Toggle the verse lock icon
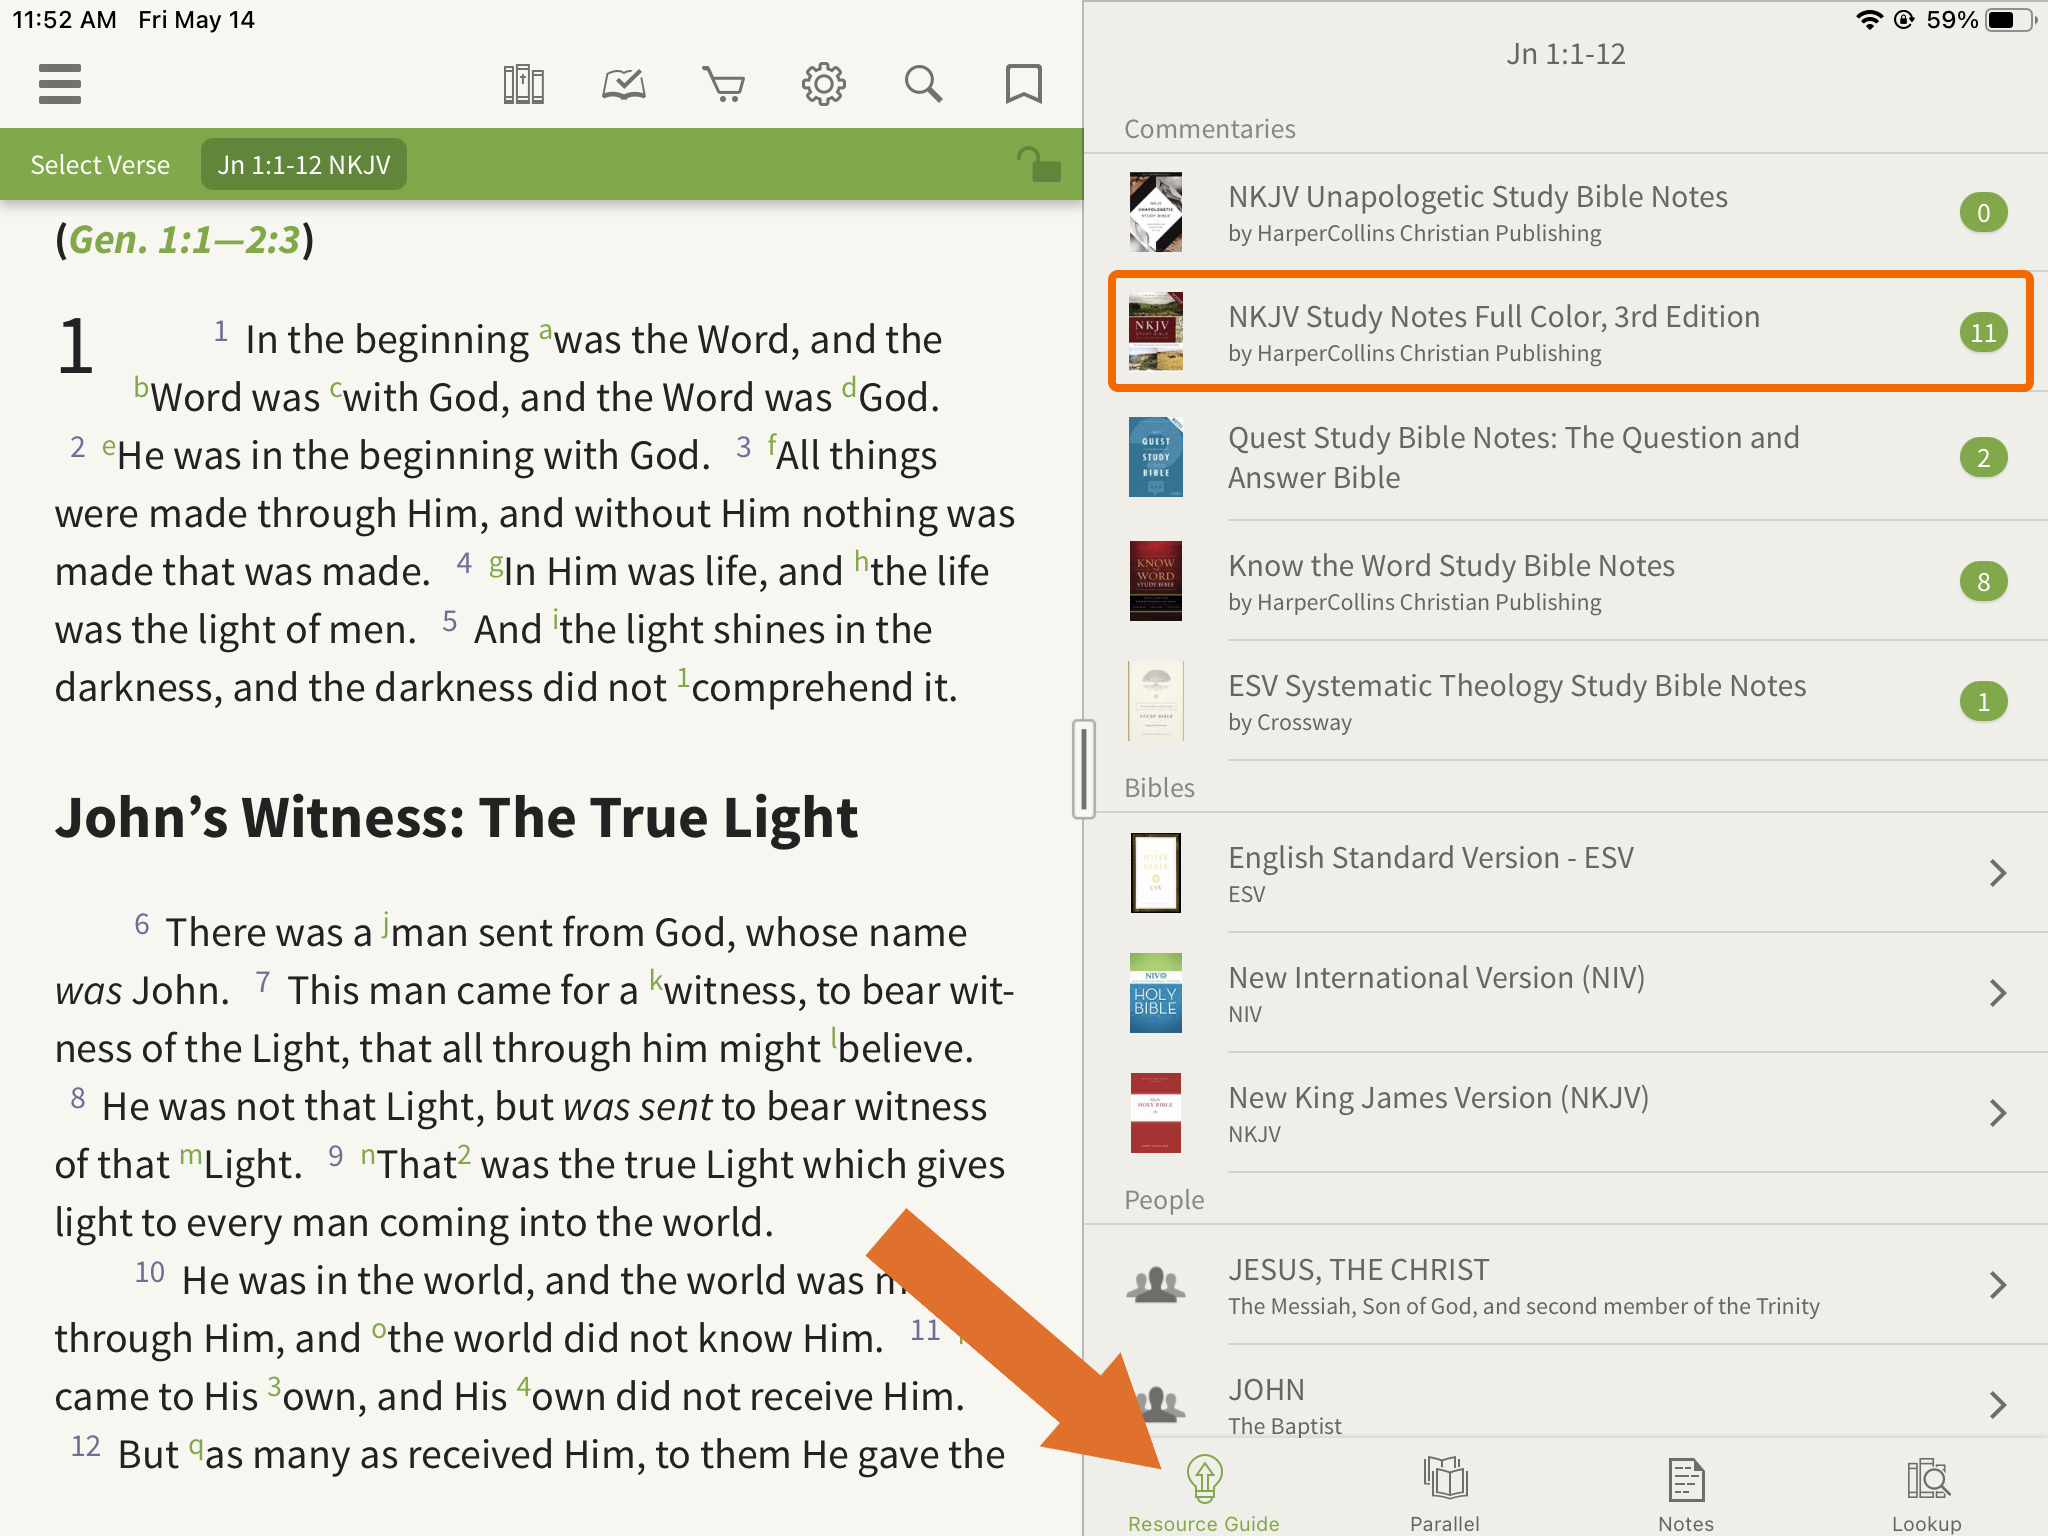The image size is (2048, 1536). coord(1038,164)
